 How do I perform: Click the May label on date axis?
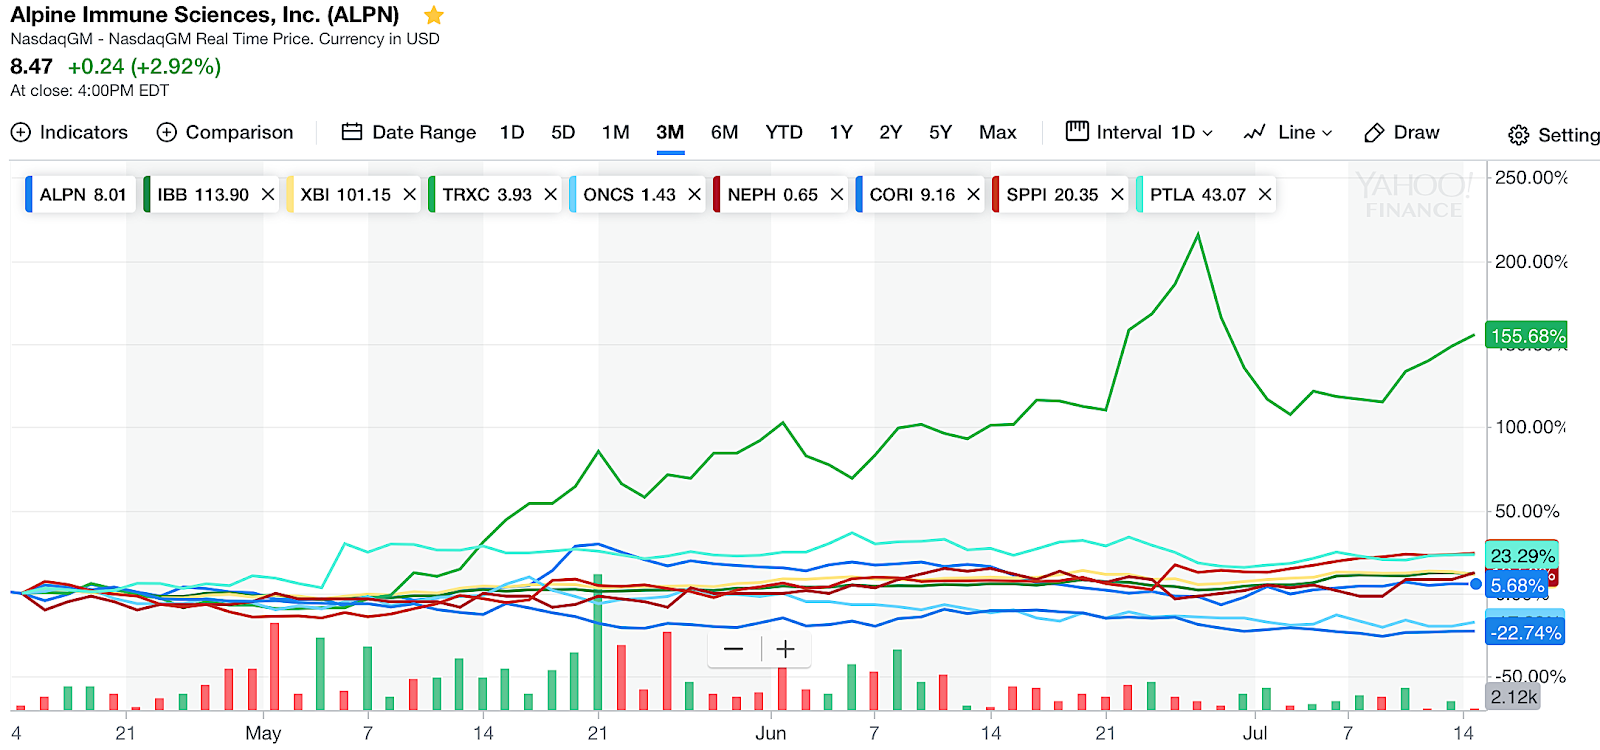tap(263, 733)
